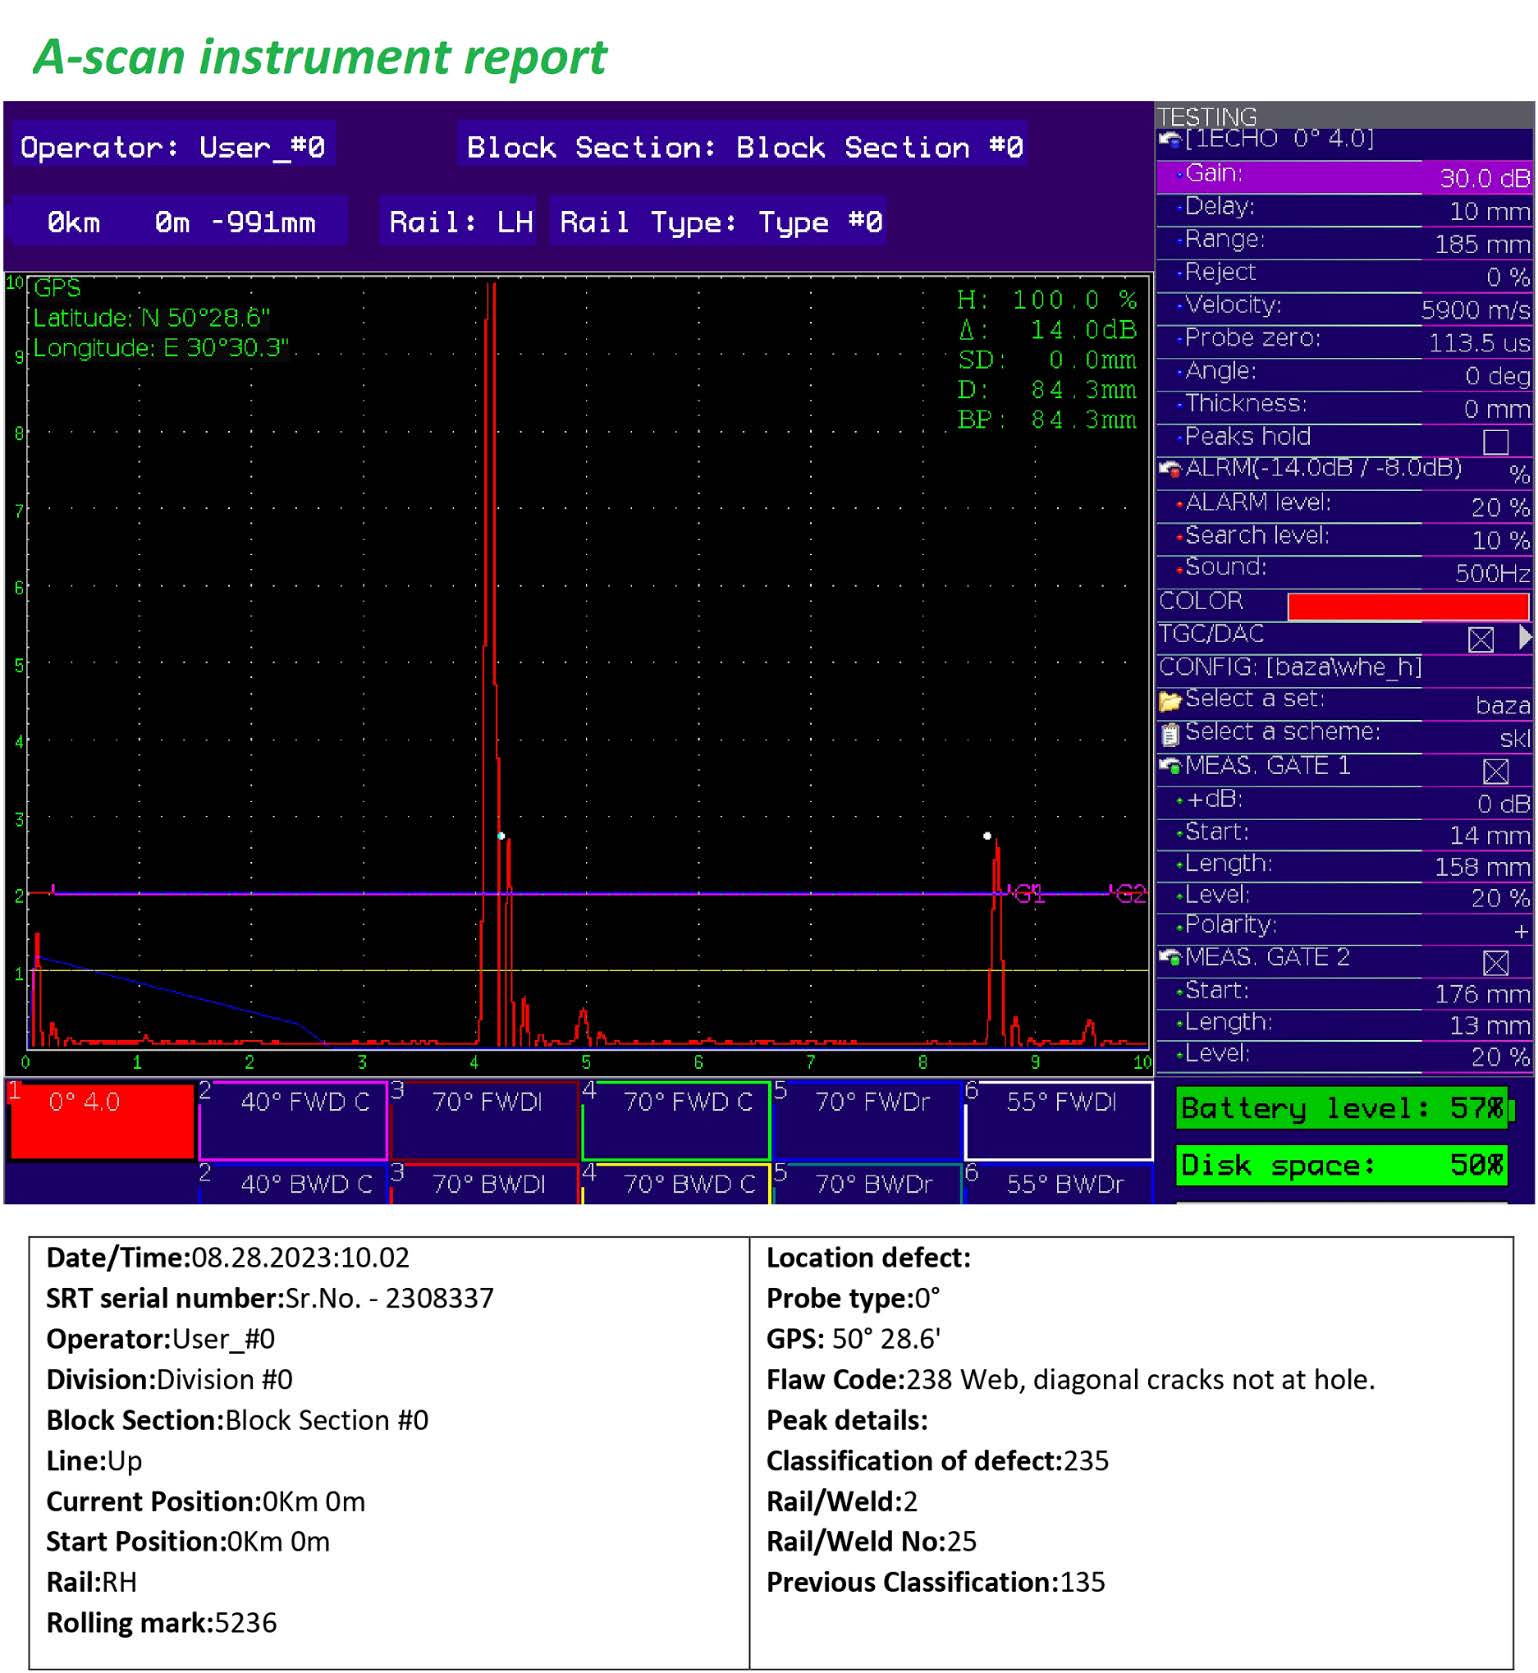This screenshot has width=1538, height=1673.
Task: Select the Velocity 5900 m/s value
Action: (x=1476, y=310)
